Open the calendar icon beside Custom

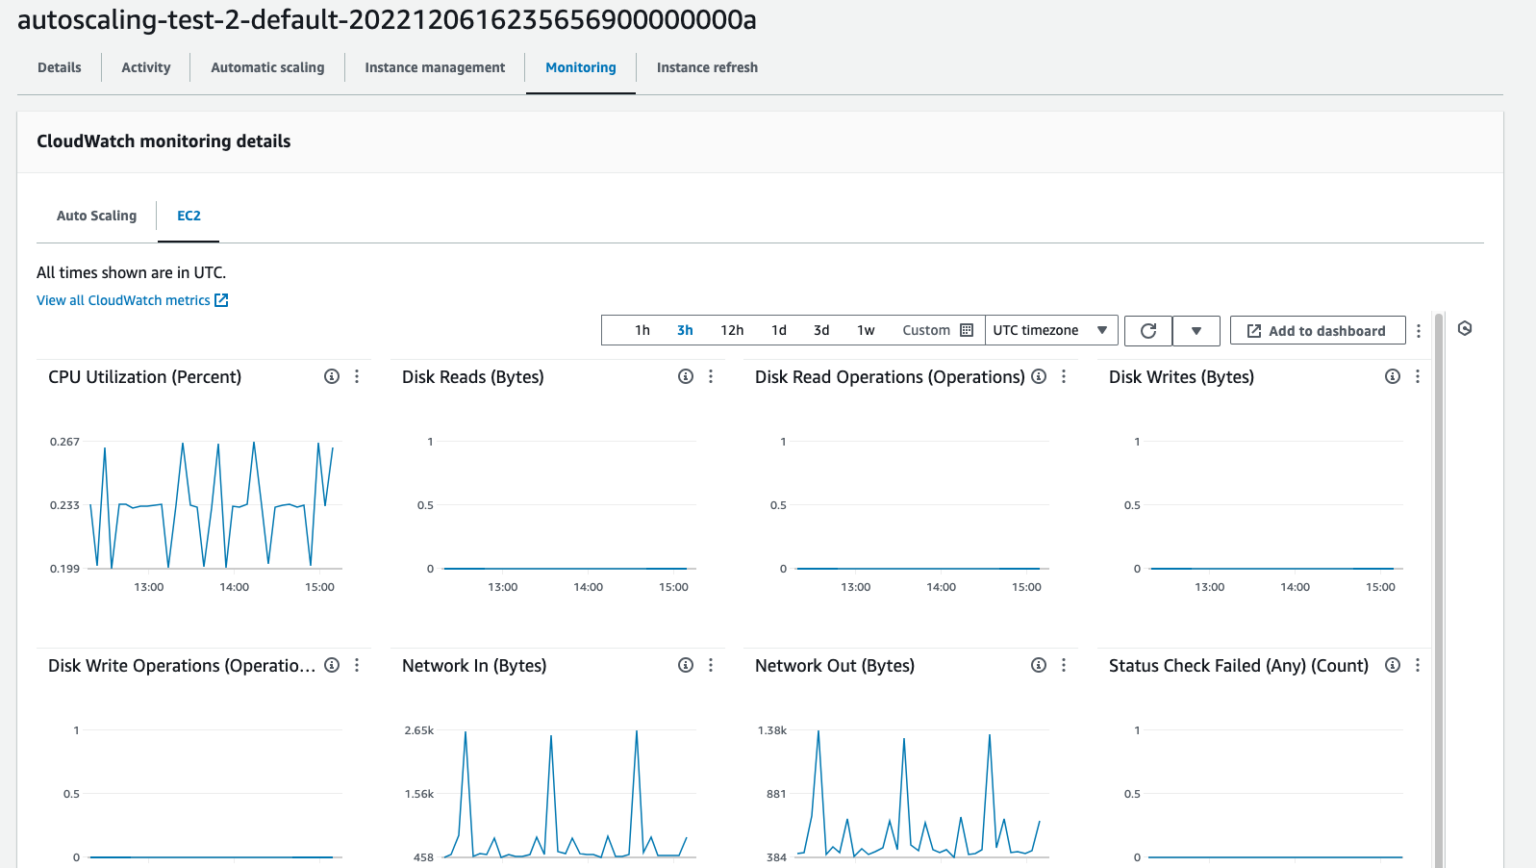click(965, 330)
